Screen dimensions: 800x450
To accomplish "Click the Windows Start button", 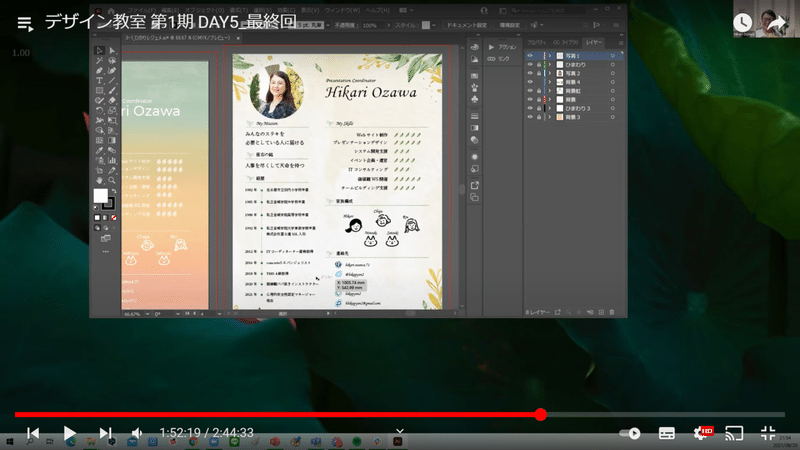I will click(9, 442).
